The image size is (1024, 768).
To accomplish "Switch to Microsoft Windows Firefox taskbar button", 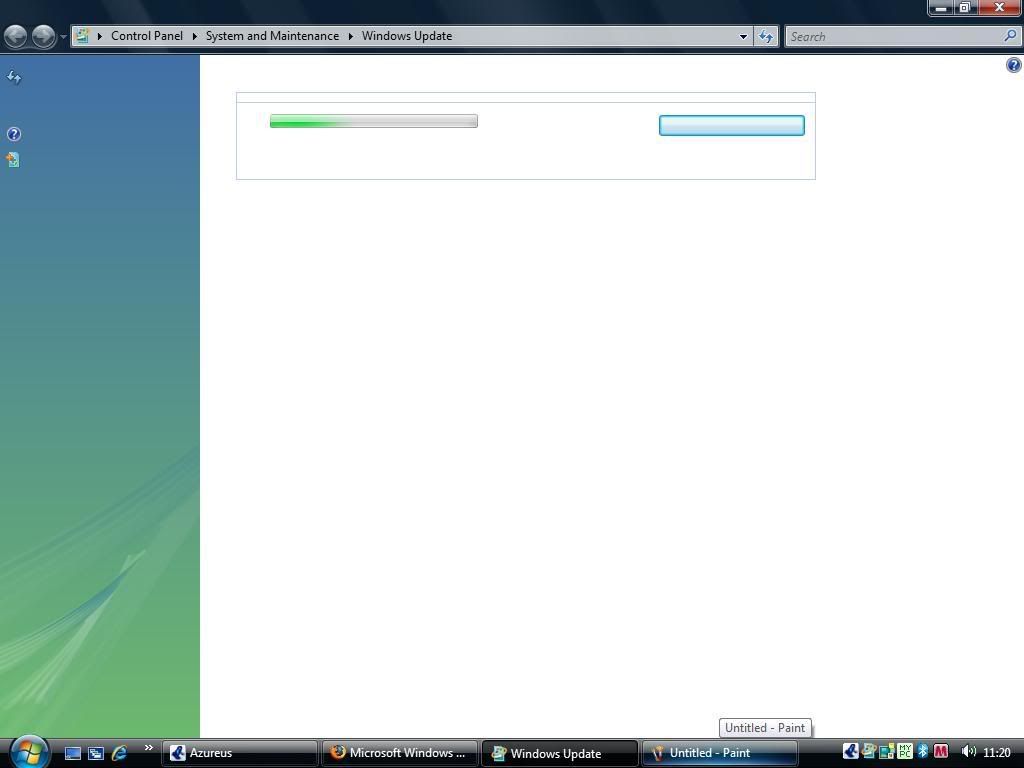I will (400, 753).
